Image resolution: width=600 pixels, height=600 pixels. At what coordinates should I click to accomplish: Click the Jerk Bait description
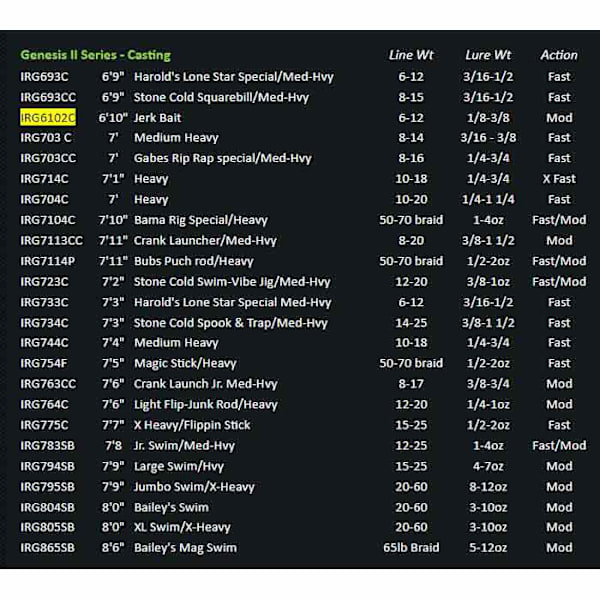pyautogui.click(x=157, y=117)
